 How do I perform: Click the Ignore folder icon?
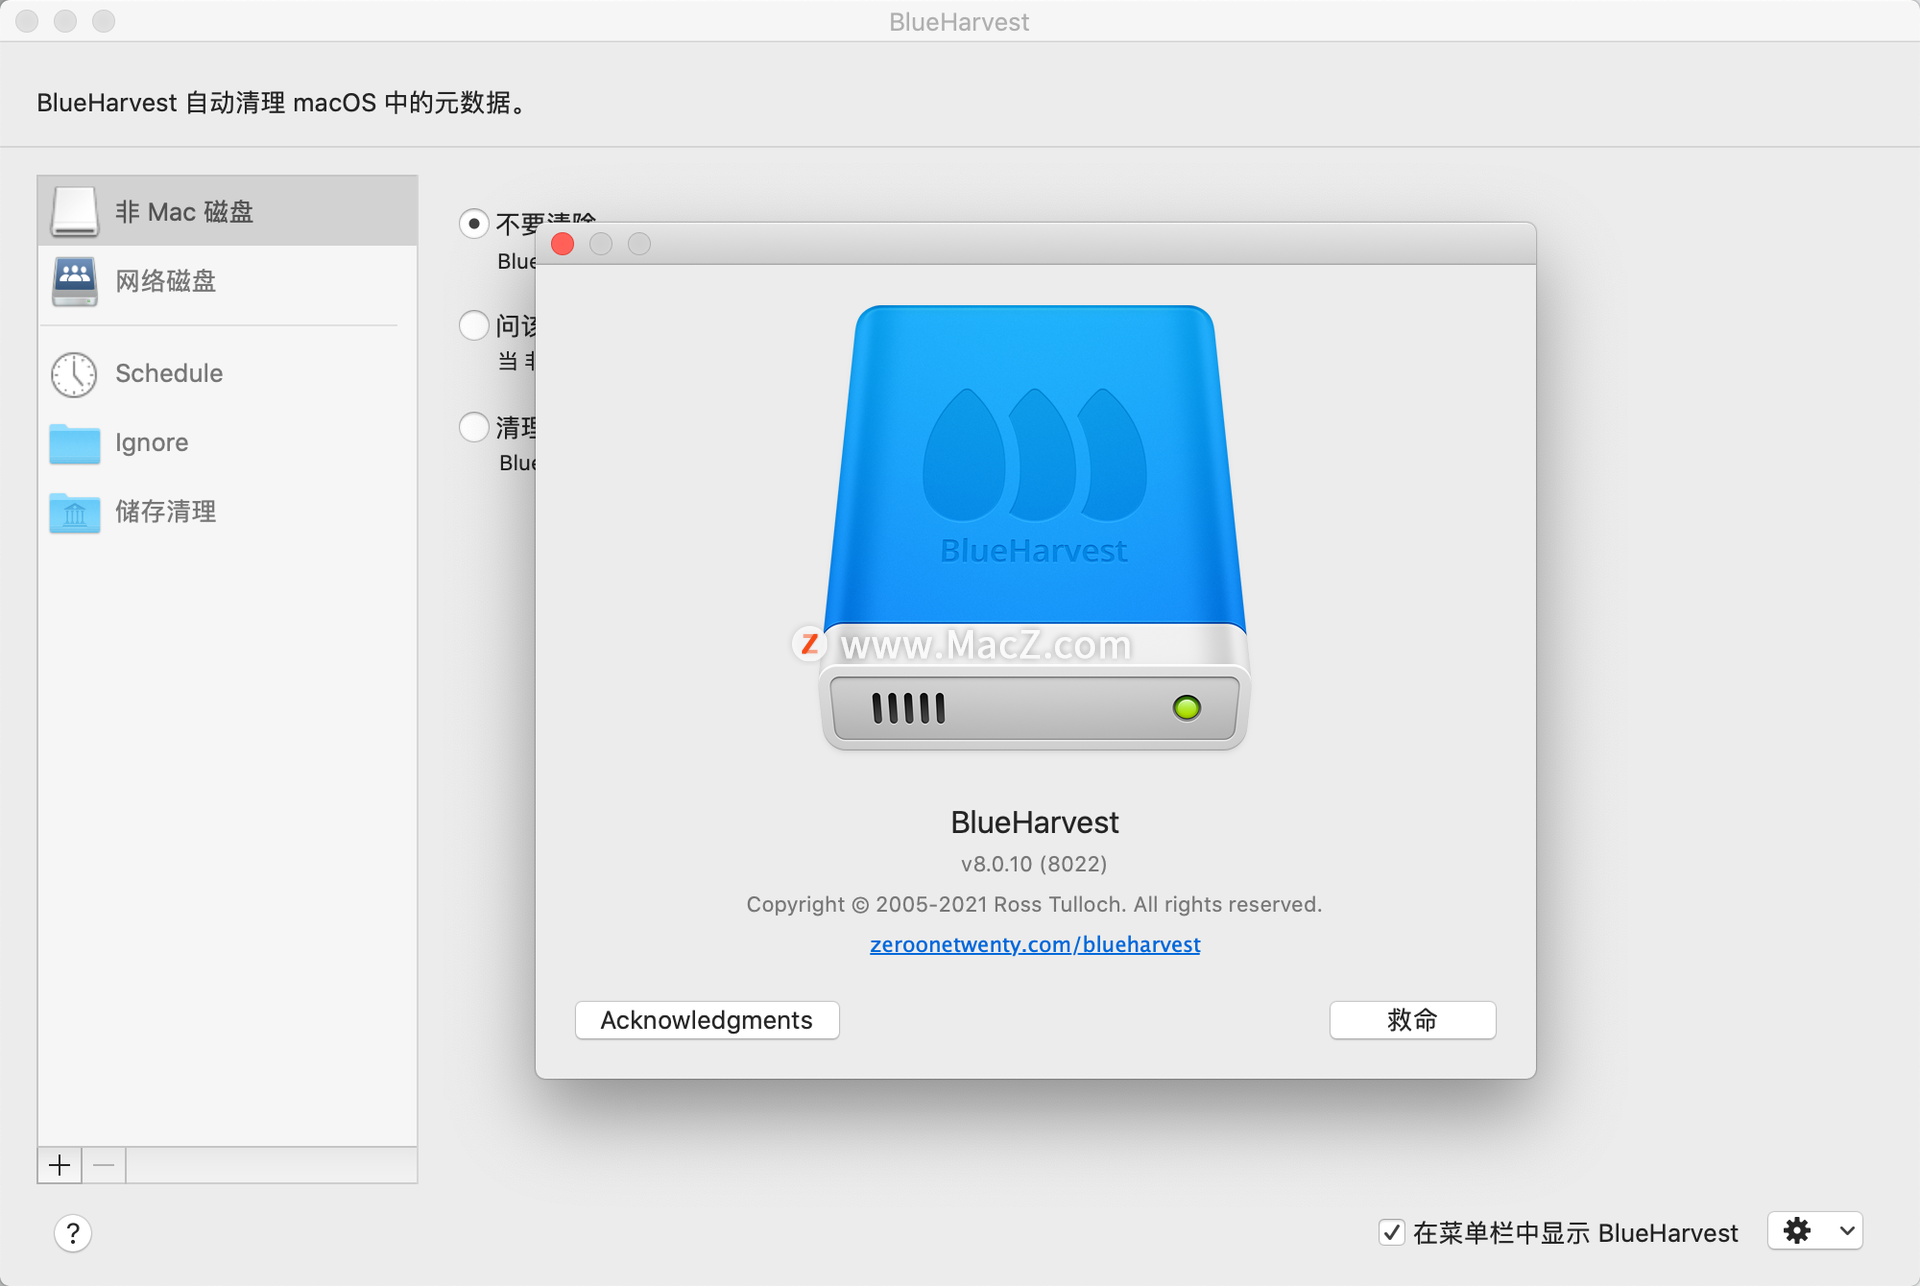tap(75, 443)
